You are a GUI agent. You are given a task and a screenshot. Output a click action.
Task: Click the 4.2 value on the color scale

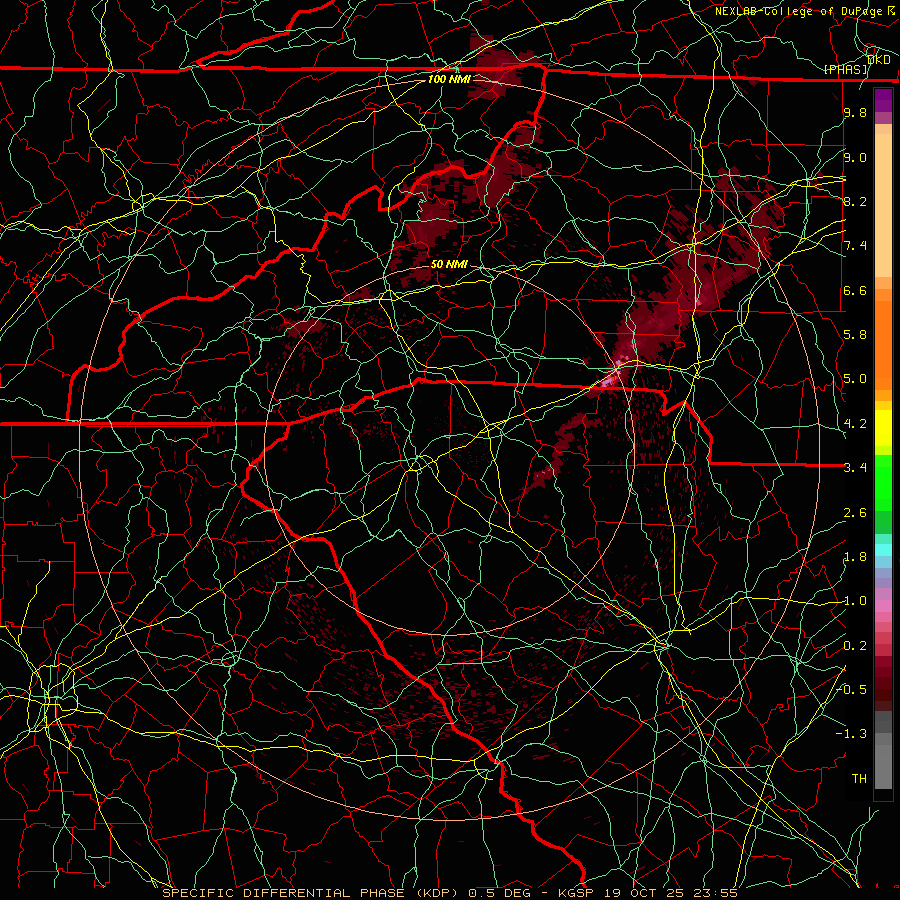[x=855, y=424]
